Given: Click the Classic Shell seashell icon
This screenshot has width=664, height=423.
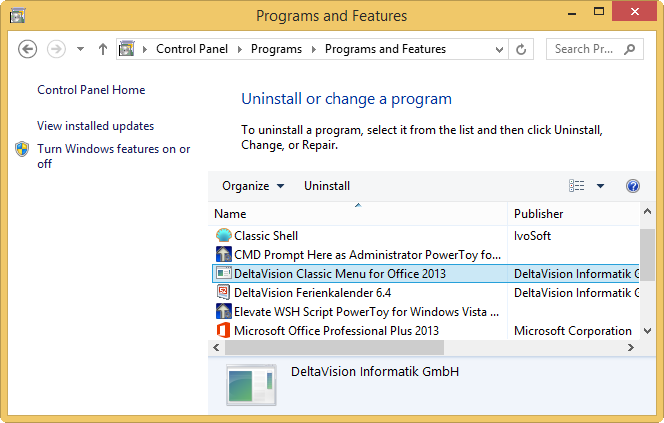Looking at the screenshot, I should [224, 235].
